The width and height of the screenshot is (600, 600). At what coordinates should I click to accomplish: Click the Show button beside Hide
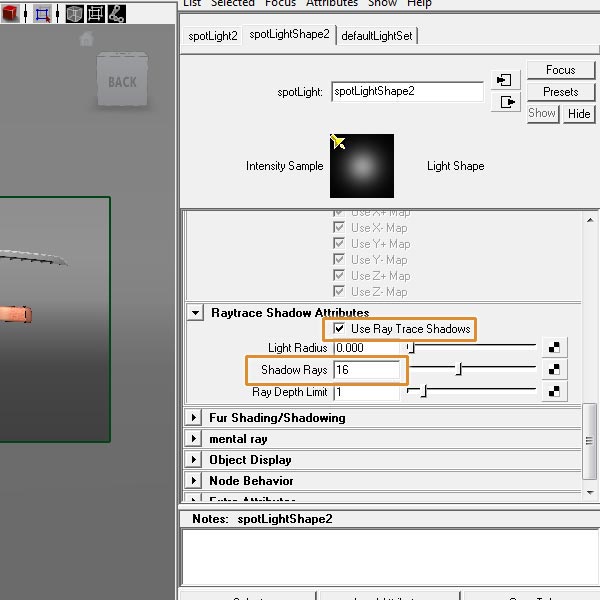pos(542,113)
